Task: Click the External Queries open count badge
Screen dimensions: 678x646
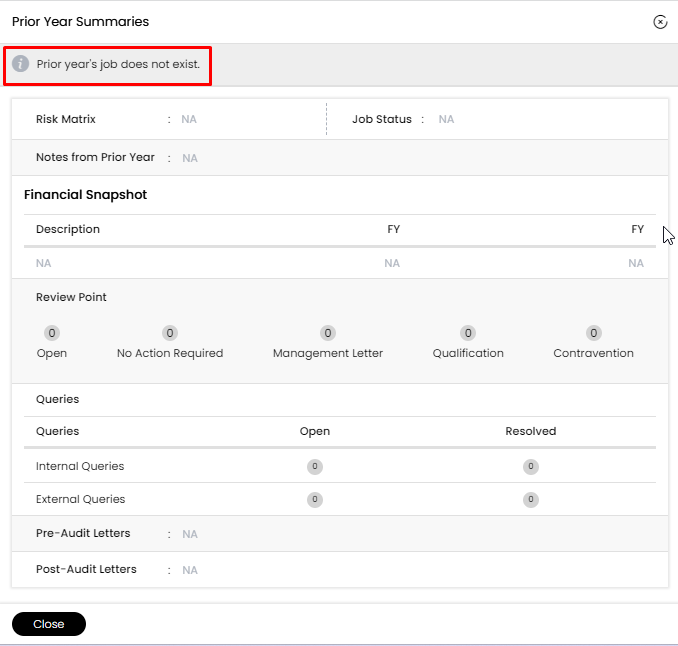Action: (315, 499)
